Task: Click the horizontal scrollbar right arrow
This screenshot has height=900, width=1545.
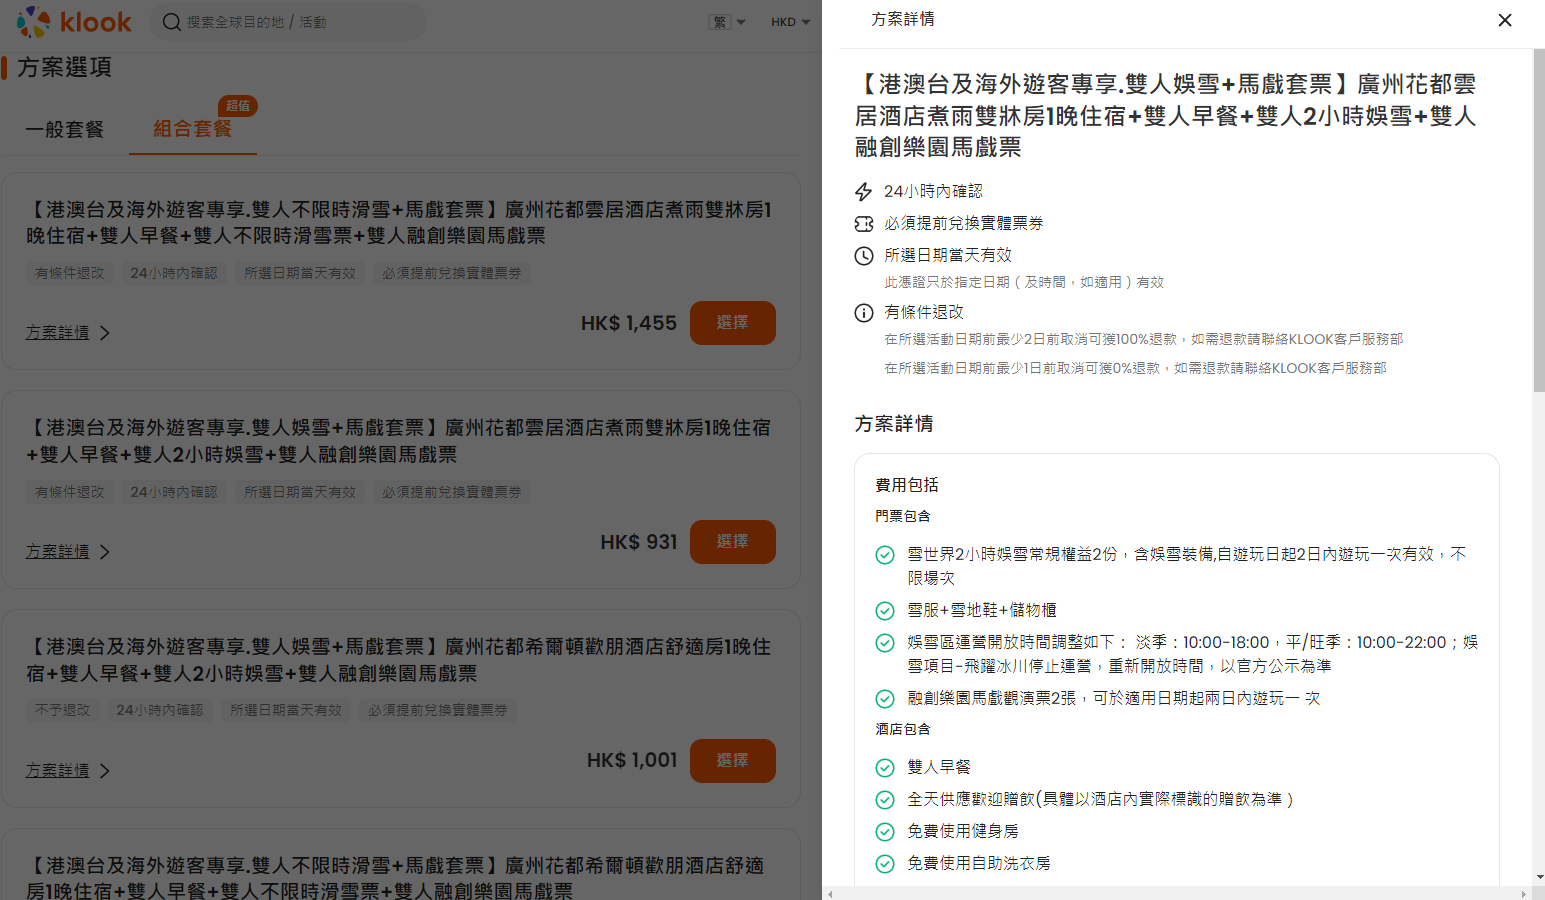Action: (1524, 893)
